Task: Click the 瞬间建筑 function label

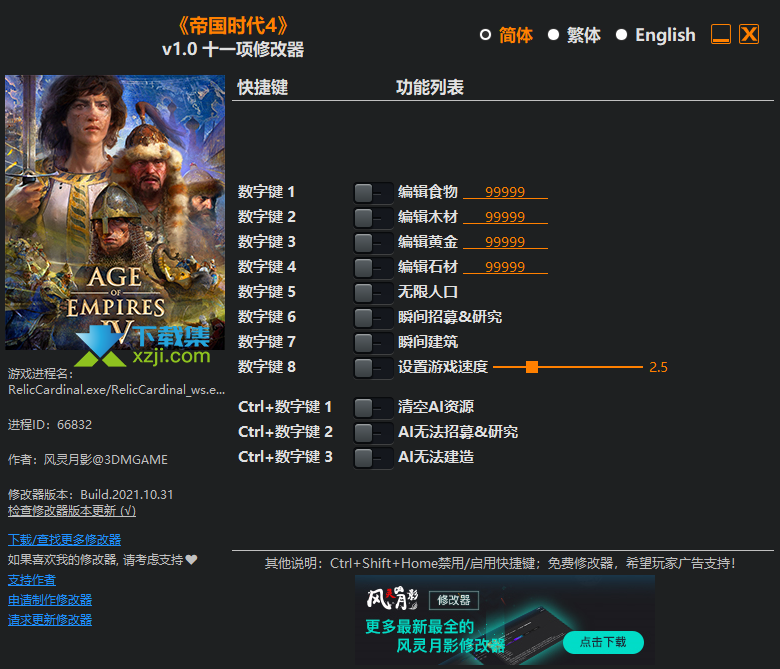Action: (428, 342)
